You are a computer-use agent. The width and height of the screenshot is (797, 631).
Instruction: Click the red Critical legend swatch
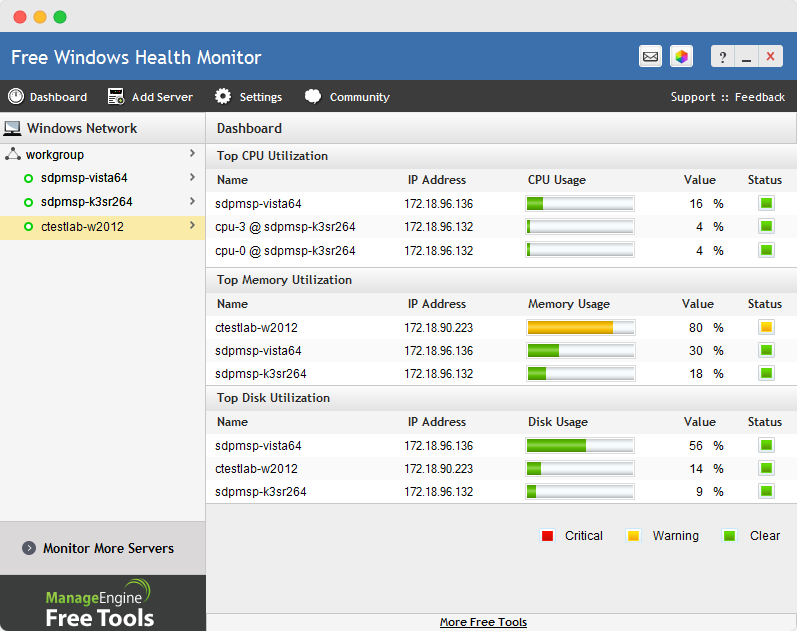547,536
